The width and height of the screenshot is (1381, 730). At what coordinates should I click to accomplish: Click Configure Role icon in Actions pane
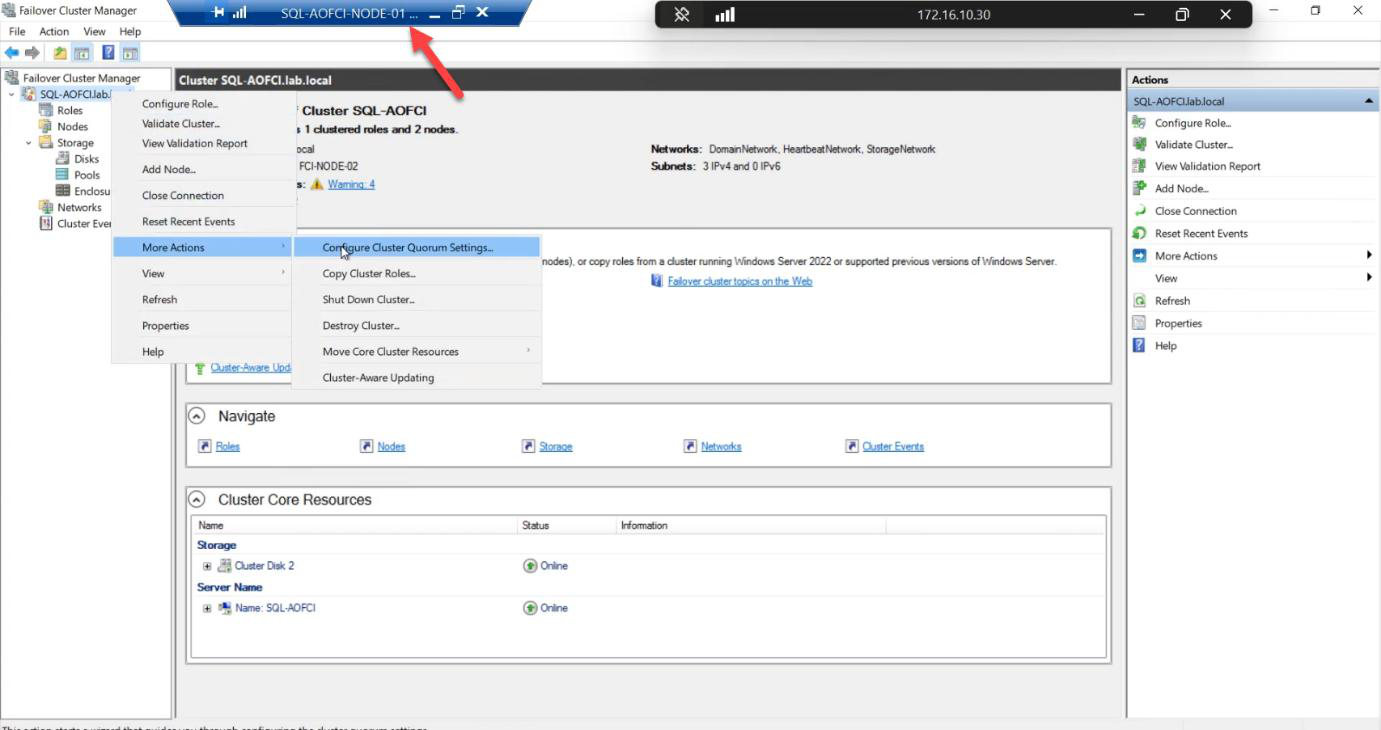click(x=1139, y=122)
